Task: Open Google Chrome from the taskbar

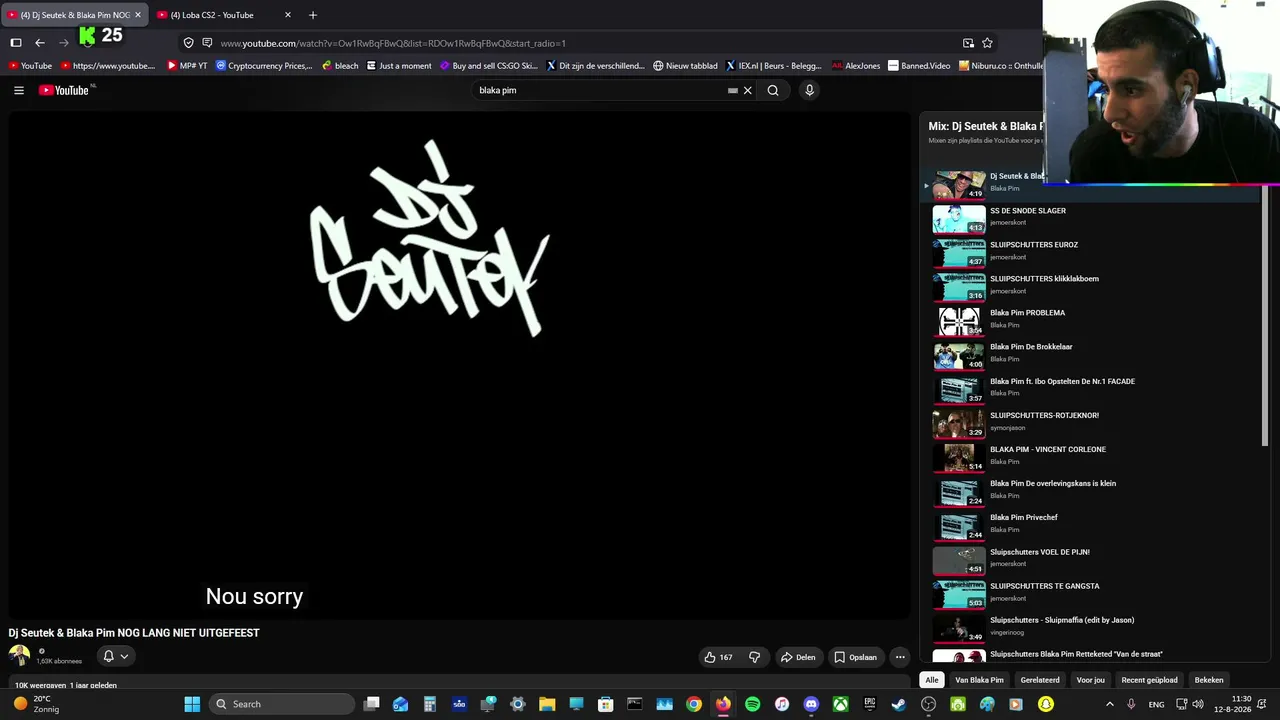Action: (694, 704)
